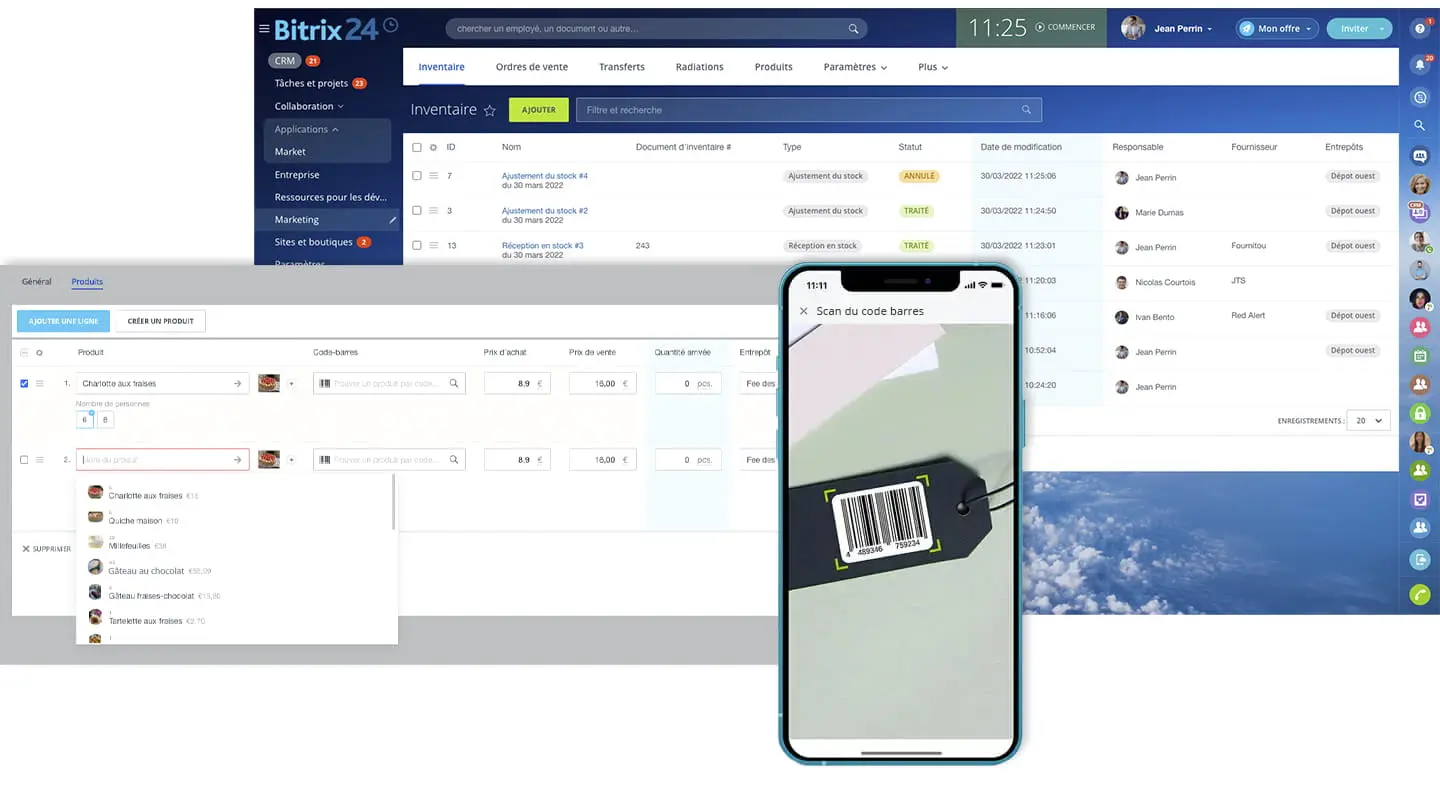The width and height of the screenshot is (1440, 788).
Task: Click the pencil icon next to Marketing
Action: coord(393,220)
